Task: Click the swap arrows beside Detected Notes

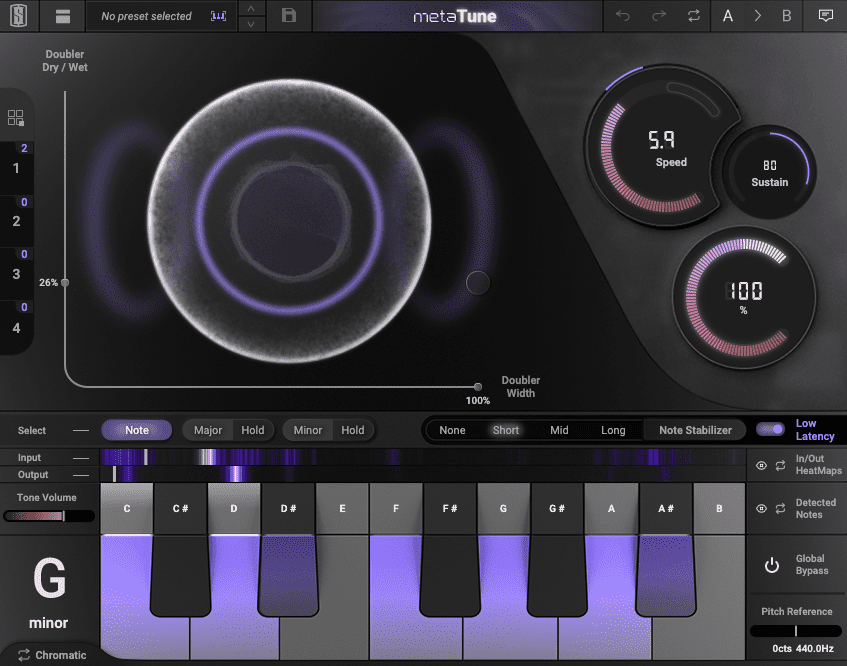Action: point(781,508)
